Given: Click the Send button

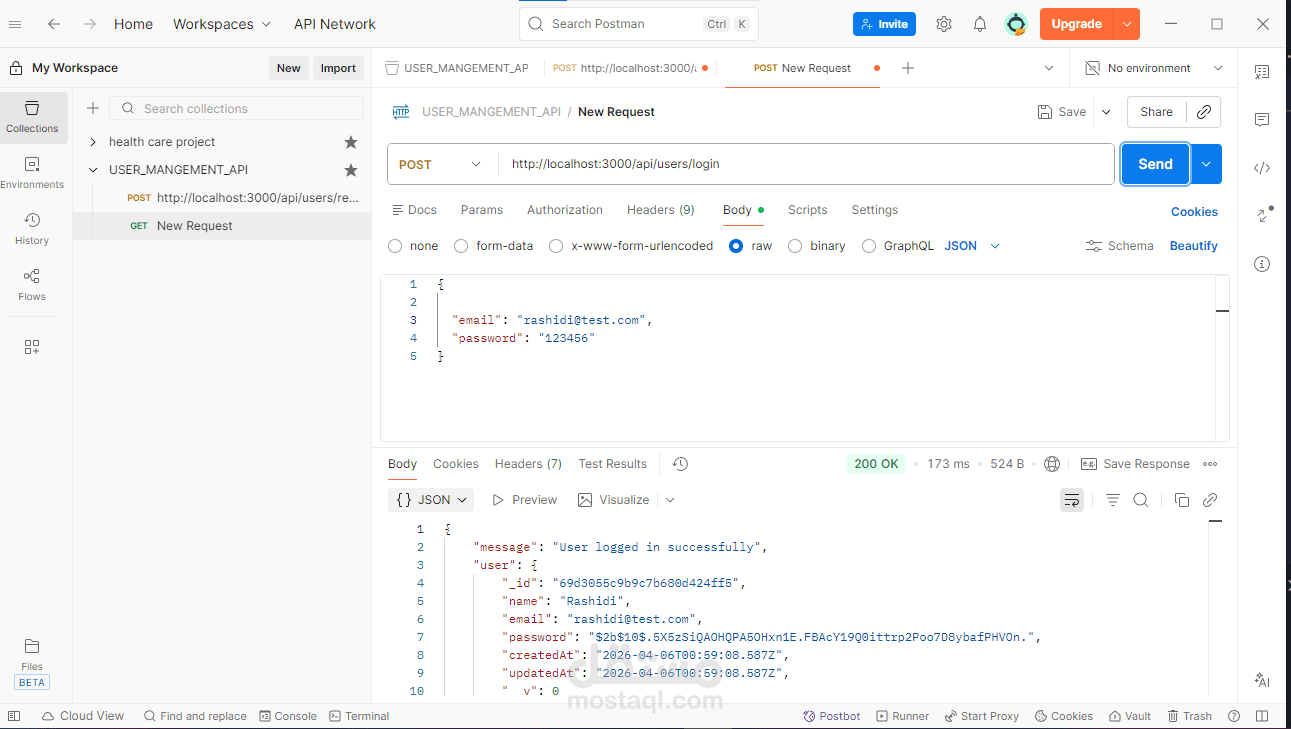Looking at the screenshot, I should click(x=1155, y=164).
